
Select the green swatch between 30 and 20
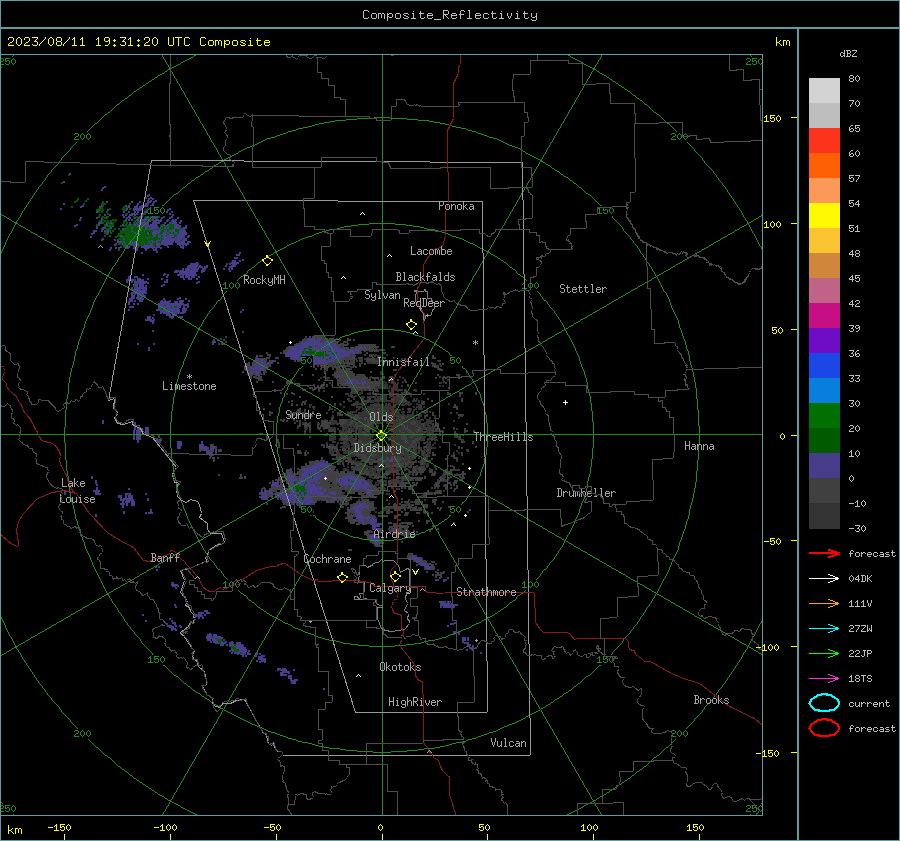[x=824, y=415]
